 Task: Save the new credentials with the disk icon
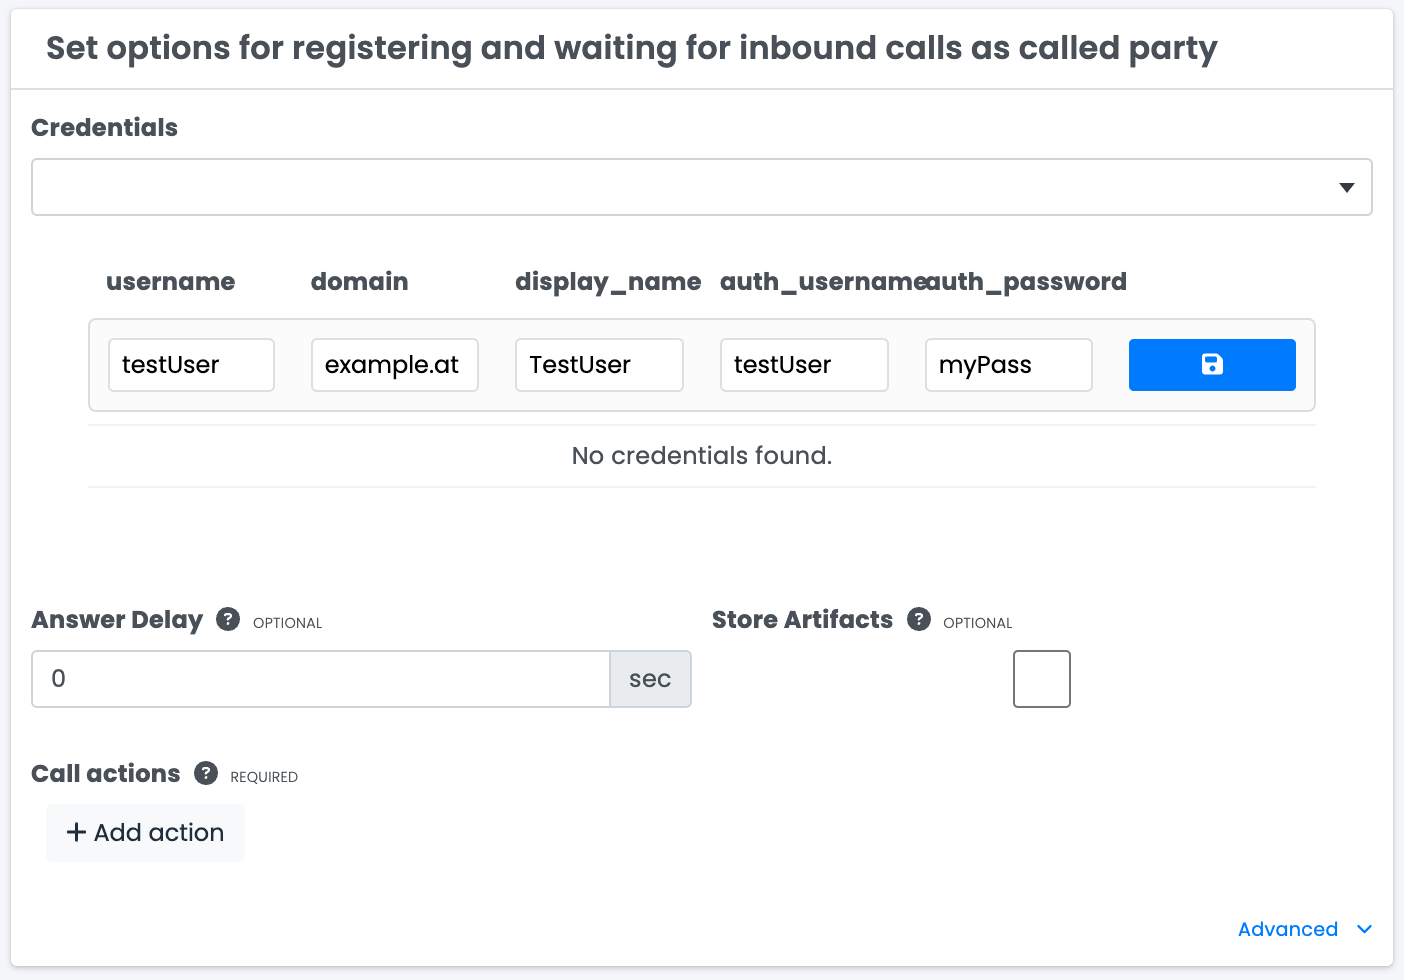[x=1212, y=365]
